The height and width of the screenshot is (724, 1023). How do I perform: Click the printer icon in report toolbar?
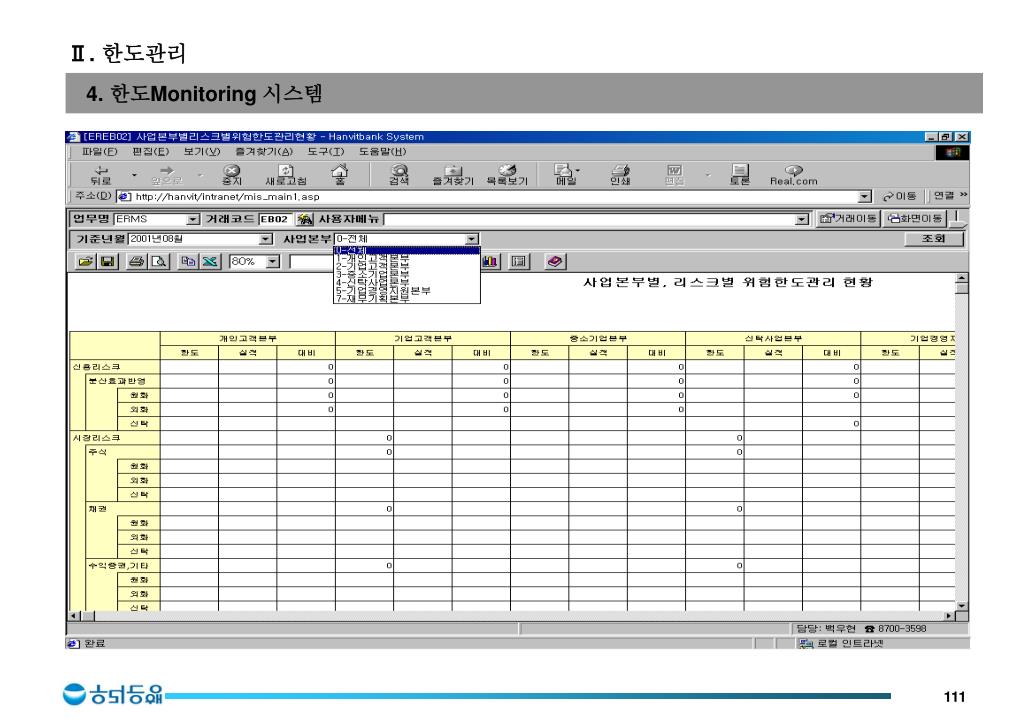136,262
